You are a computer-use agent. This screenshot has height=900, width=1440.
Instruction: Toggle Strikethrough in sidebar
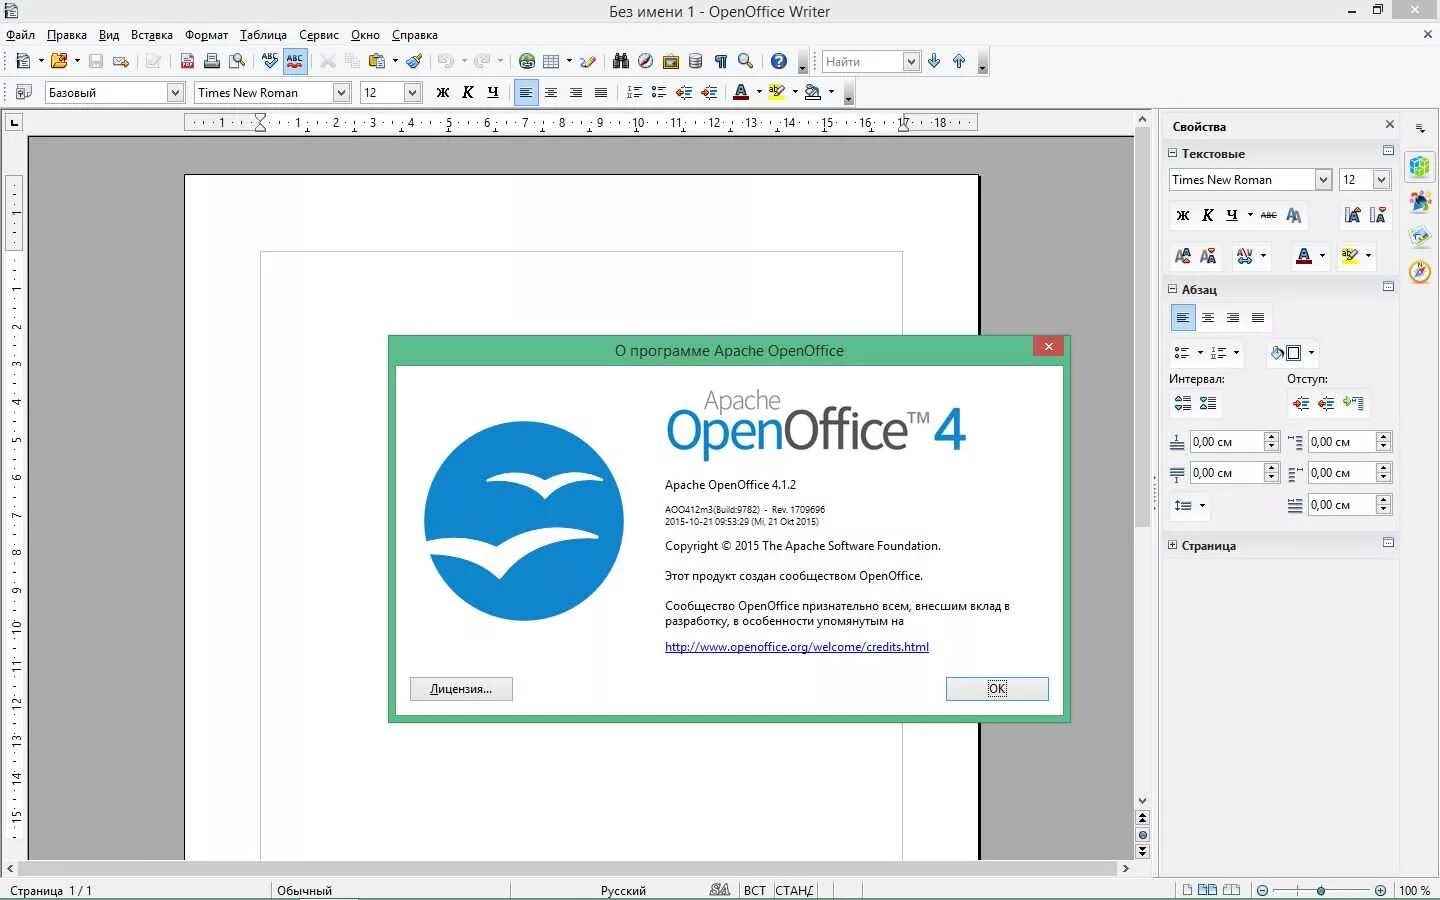(1269, 215)
